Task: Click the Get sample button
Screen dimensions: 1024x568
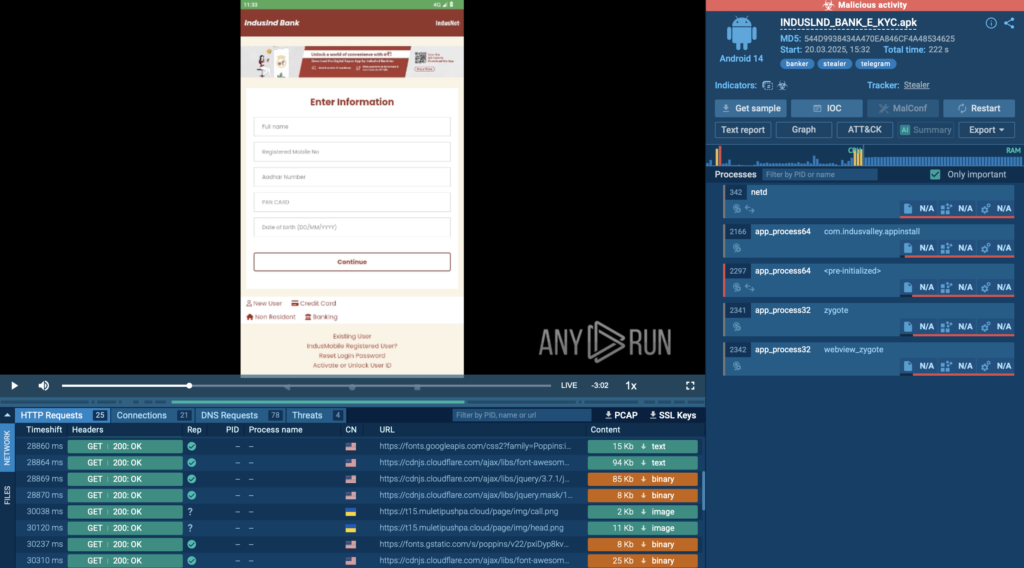Action: 750,108
